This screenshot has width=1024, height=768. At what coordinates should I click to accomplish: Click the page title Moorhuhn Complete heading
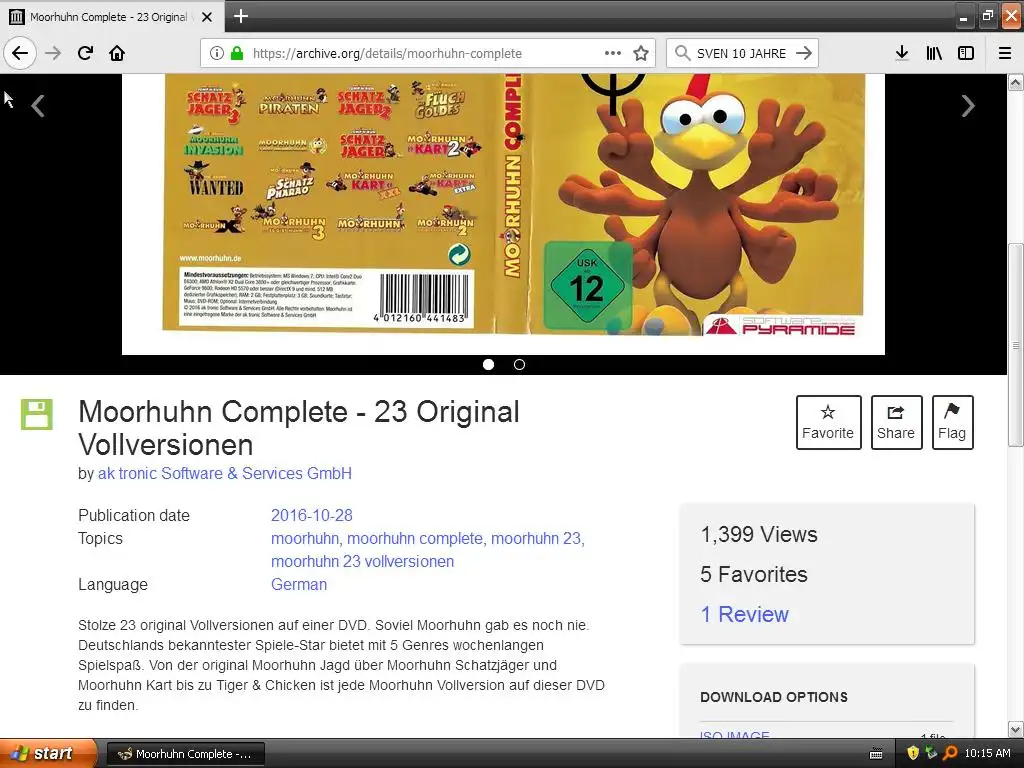(298, 428)
